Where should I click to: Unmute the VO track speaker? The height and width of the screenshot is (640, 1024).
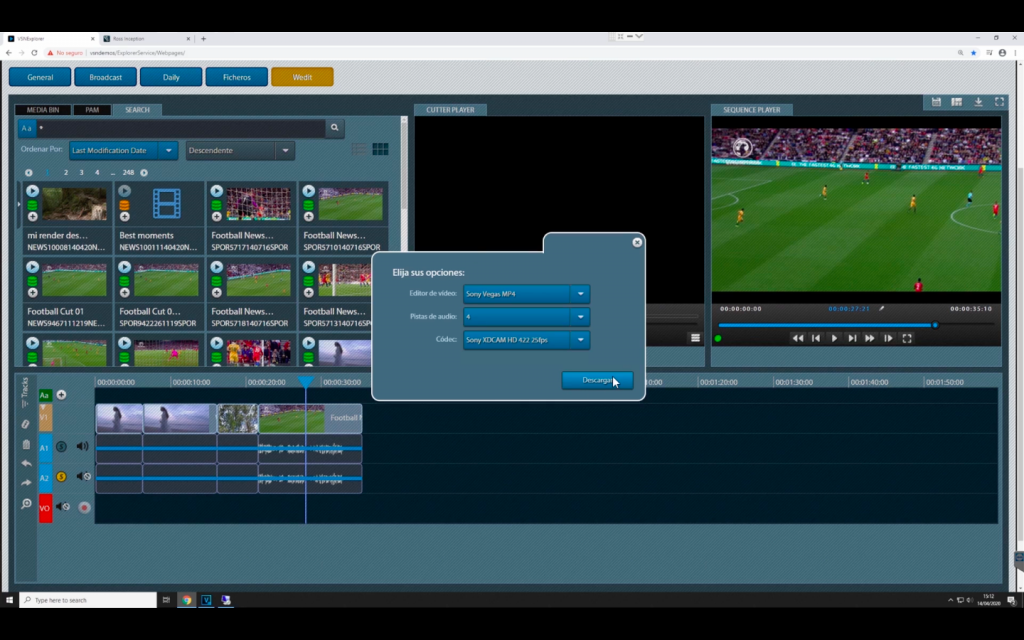(x=63, y=507)
